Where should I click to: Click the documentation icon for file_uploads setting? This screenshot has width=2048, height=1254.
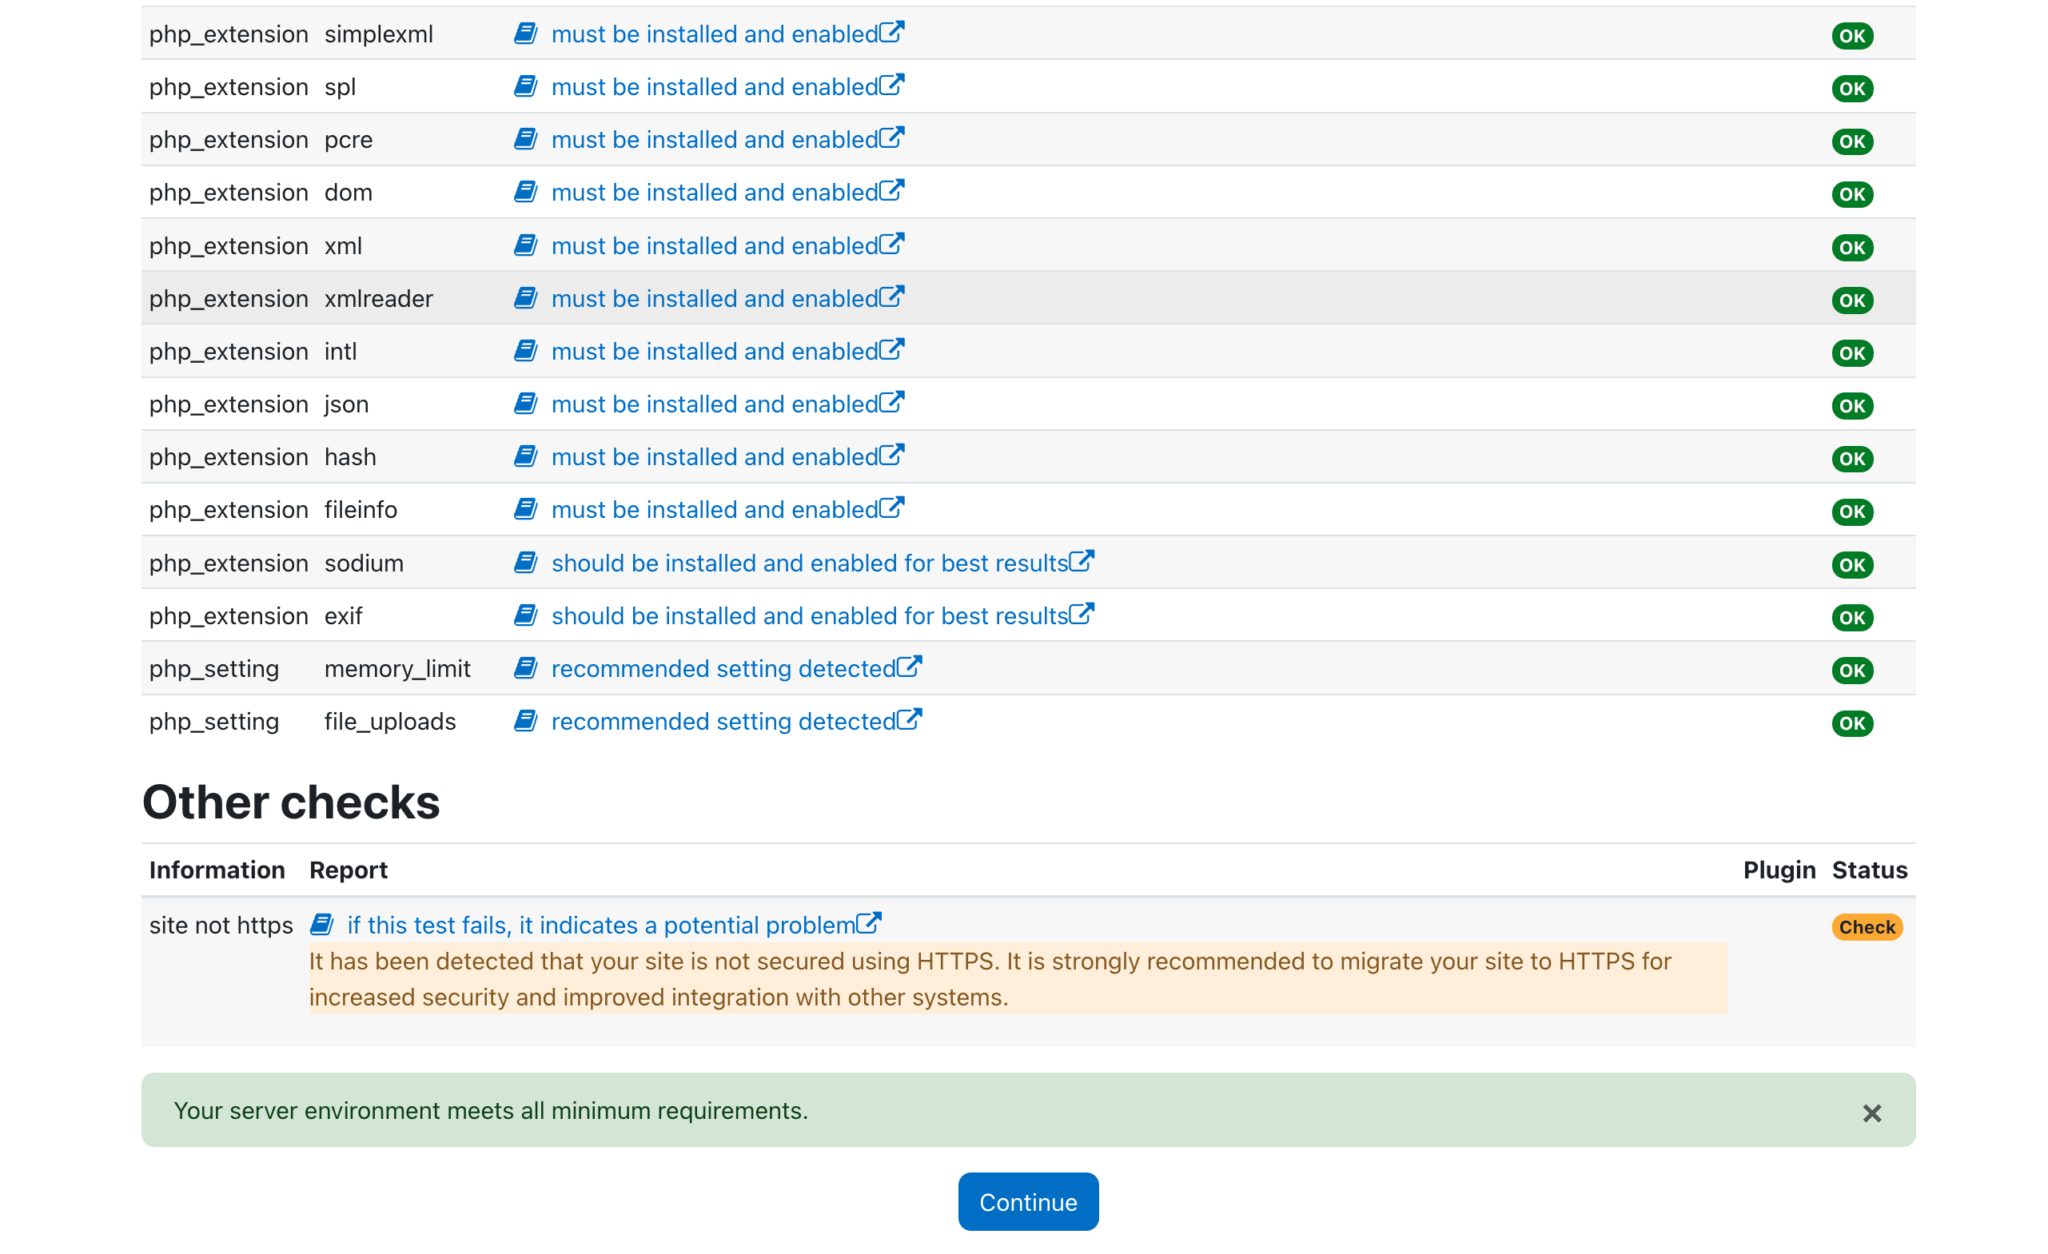click(x=525, y=720)
